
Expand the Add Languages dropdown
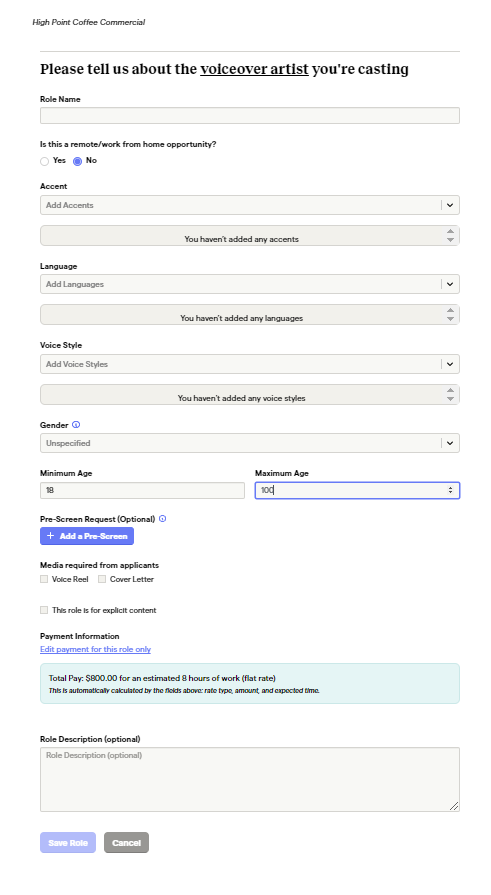point(249,284)
